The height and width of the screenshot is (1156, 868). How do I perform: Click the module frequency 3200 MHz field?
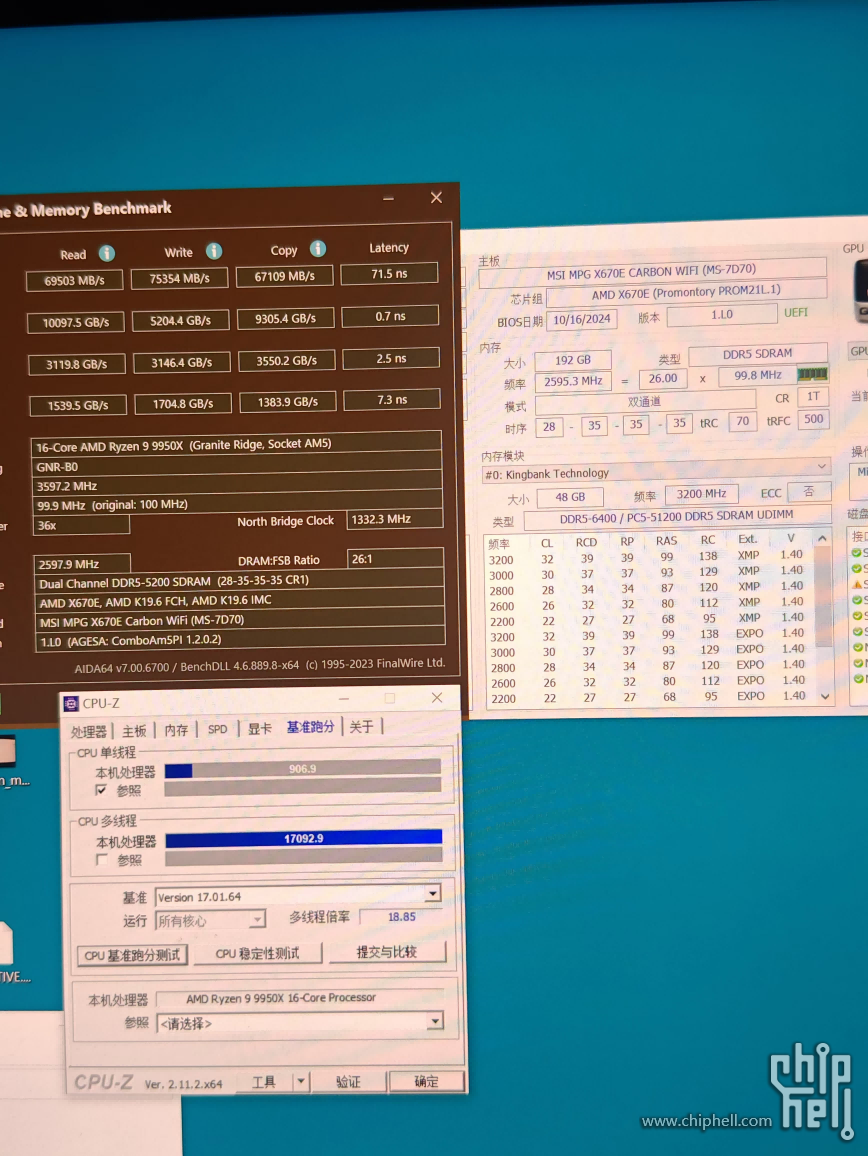tap(701, 494)
